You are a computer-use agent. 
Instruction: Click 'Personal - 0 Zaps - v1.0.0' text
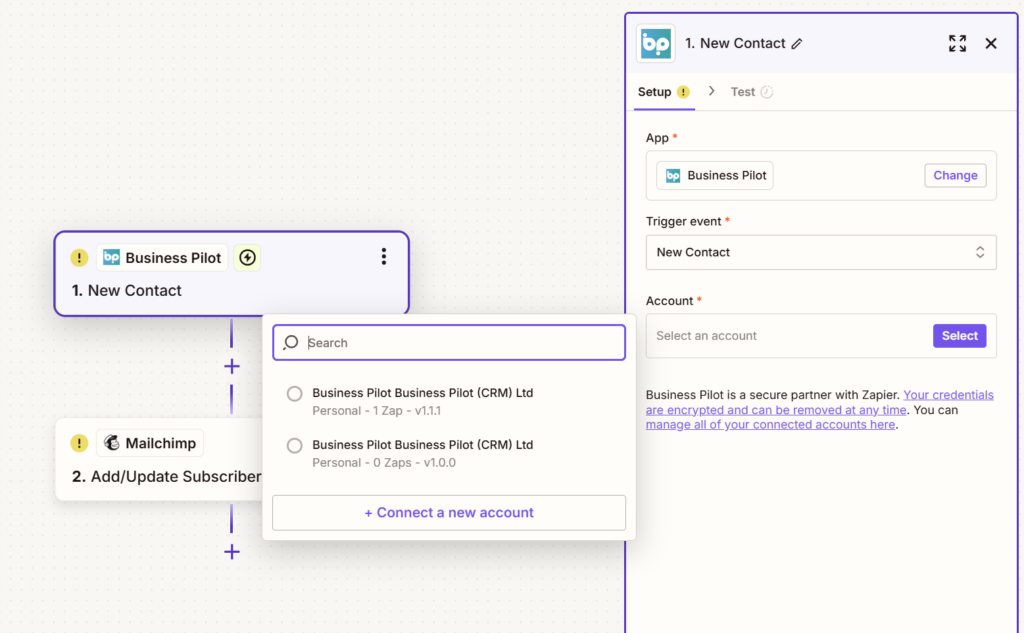384,463
